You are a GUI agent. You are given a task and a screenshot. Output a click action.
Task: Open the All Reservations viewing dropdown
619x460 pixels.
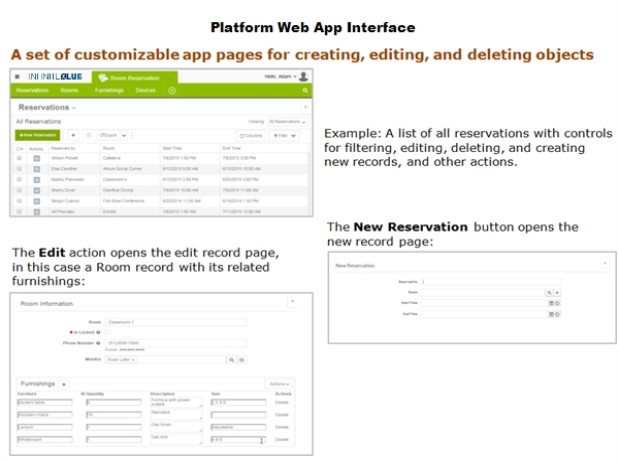coord(283,120)
